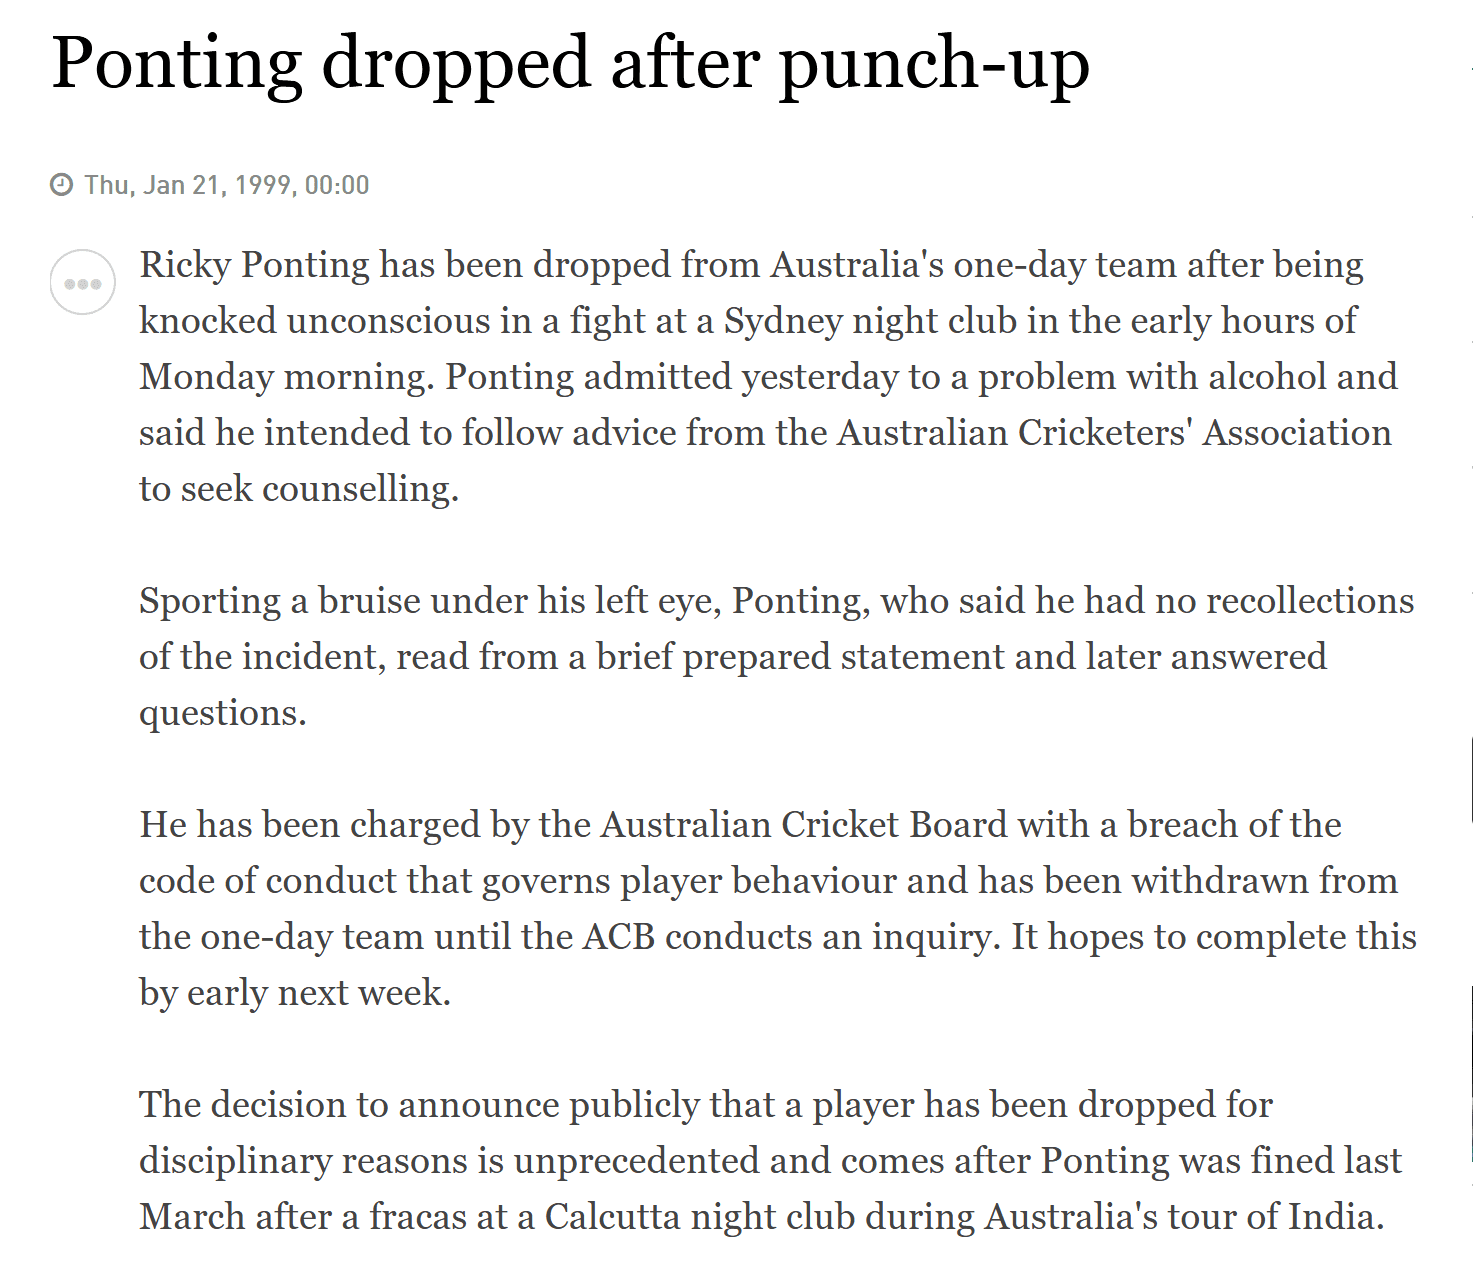
Task: Select the 'Thu, Jan 21, 1999, 00:00' timestamp
Action: point(227,185)
